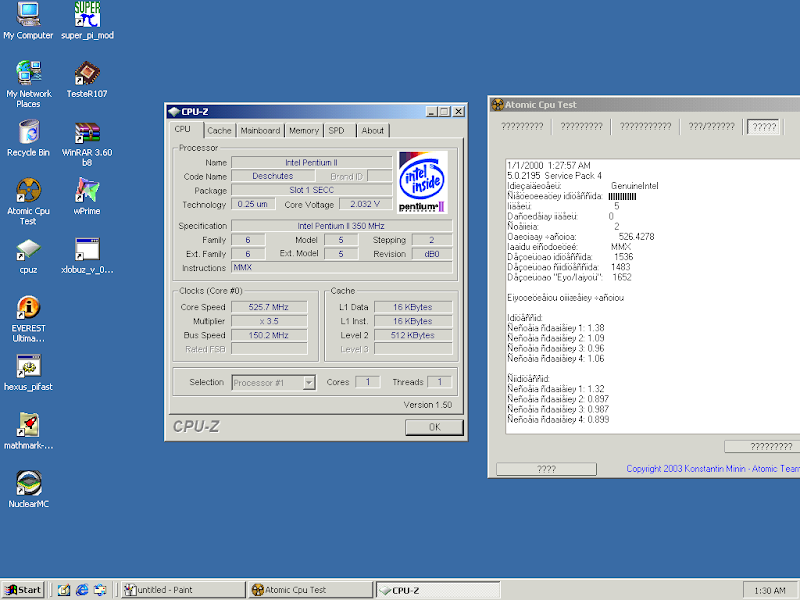Open the About tab in CPU-Z
The width and height of the screenshot is (800, 600).
click(372, 130)
